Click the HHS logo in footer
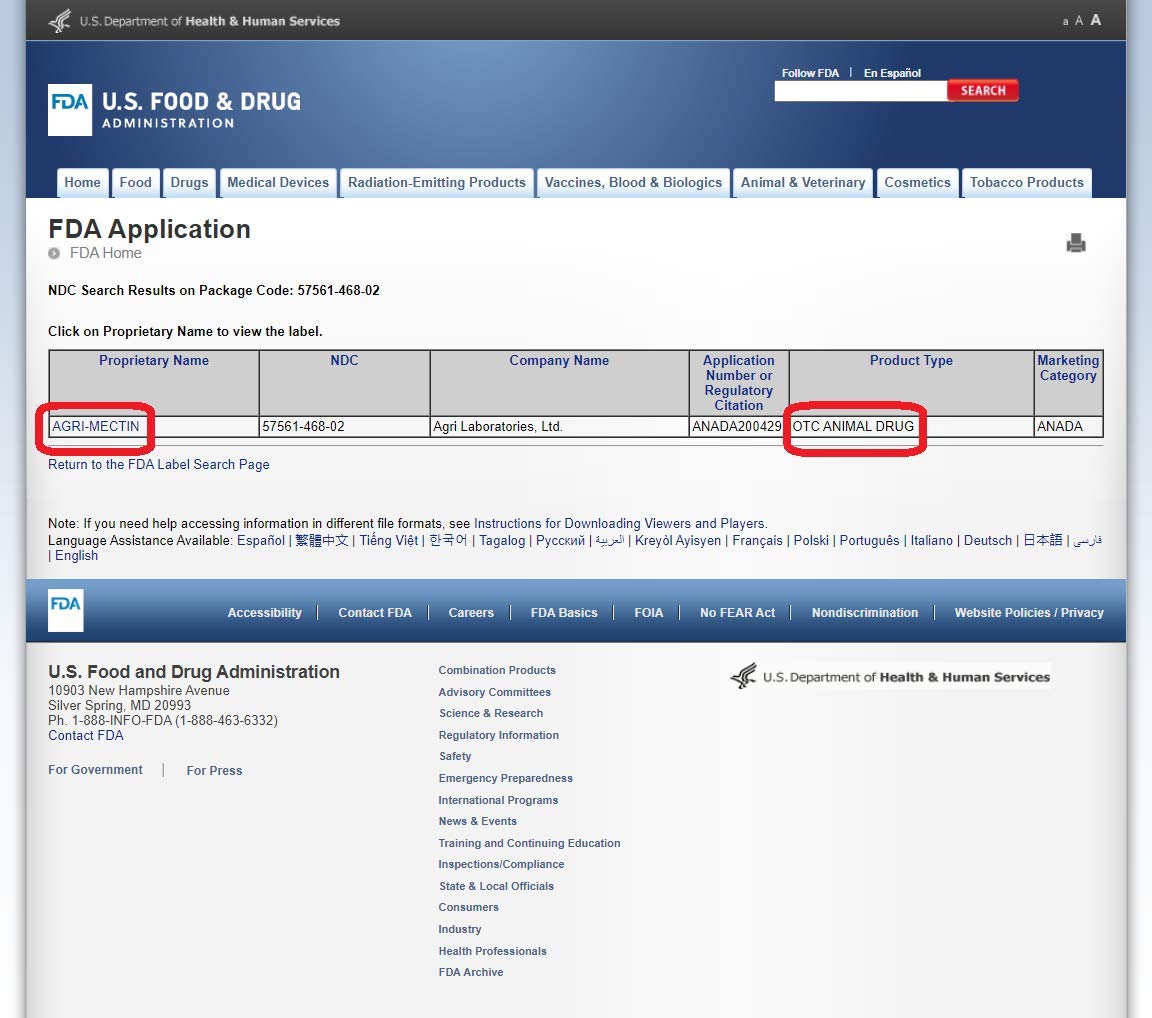Screen dimensions: 1152x1018 pos(890,677)
